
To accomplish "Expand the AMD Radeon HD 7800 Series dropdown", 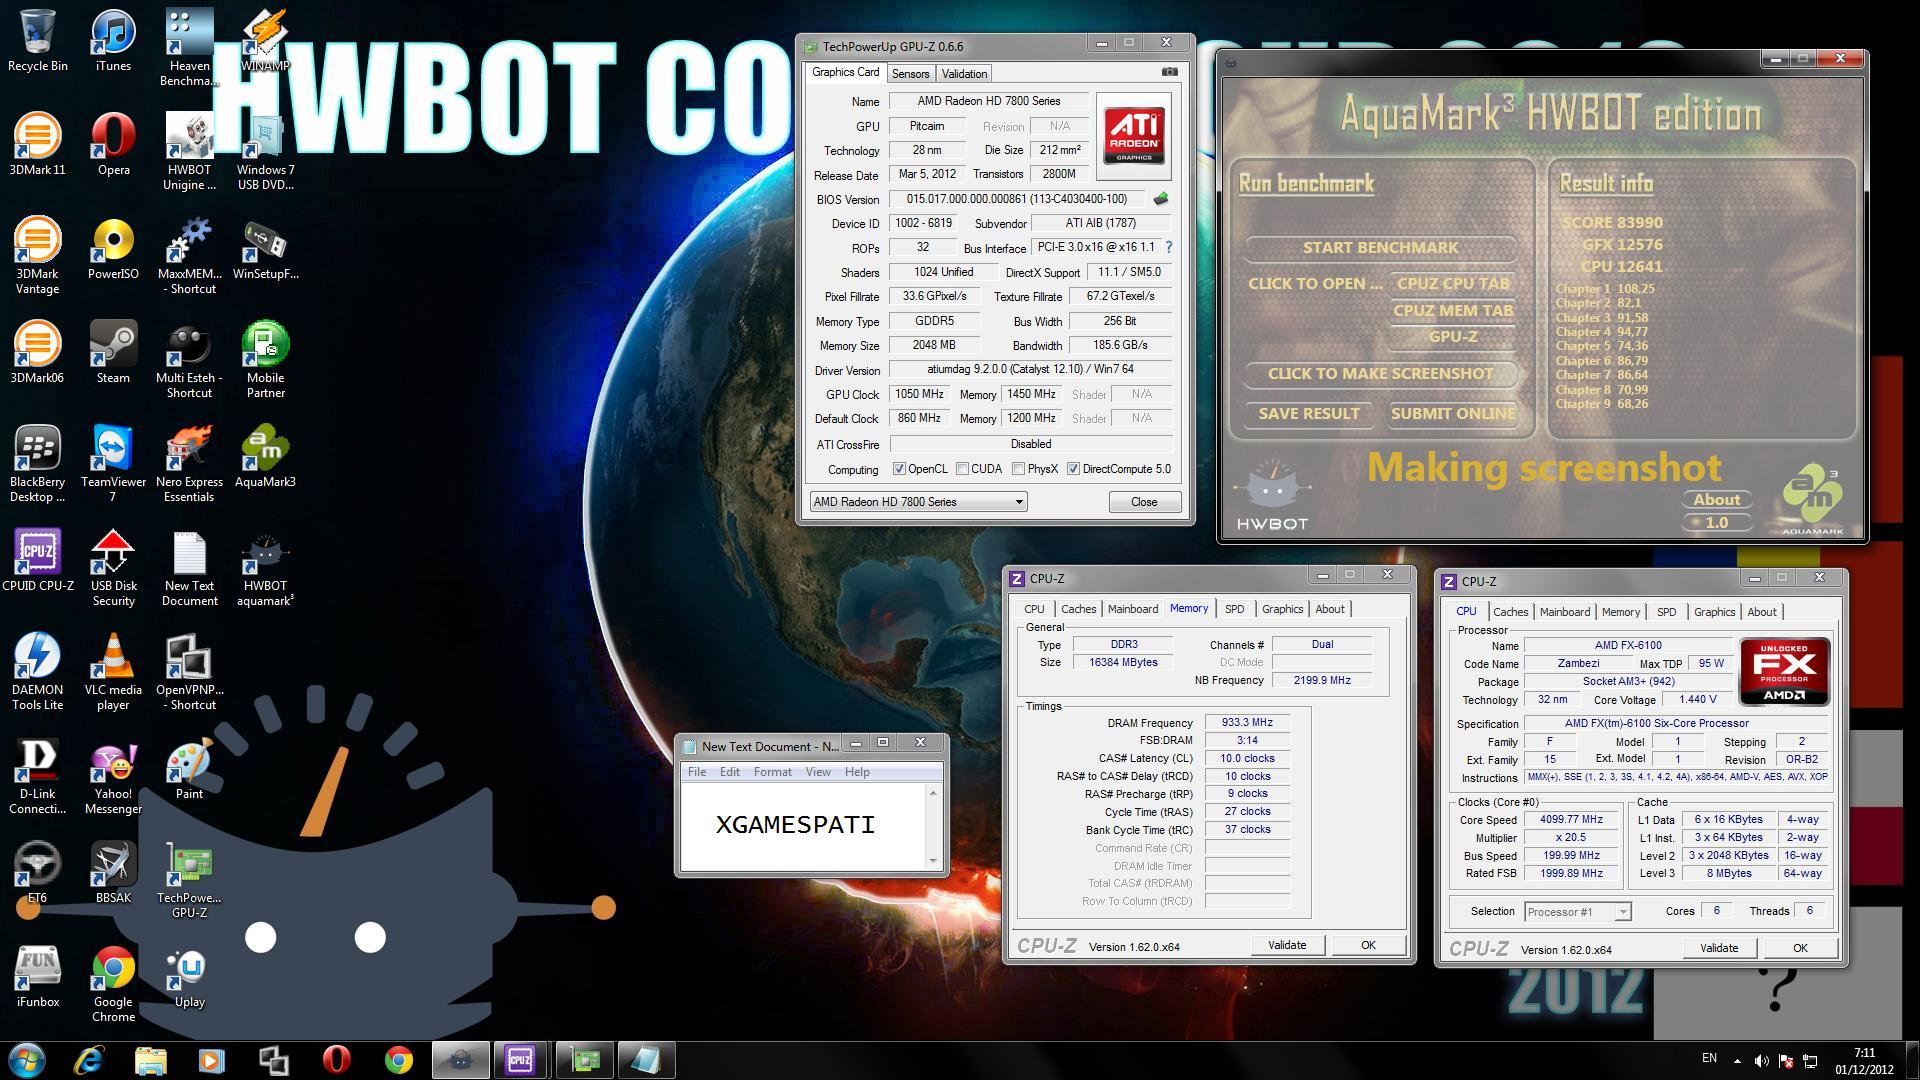I will (918, 502).
